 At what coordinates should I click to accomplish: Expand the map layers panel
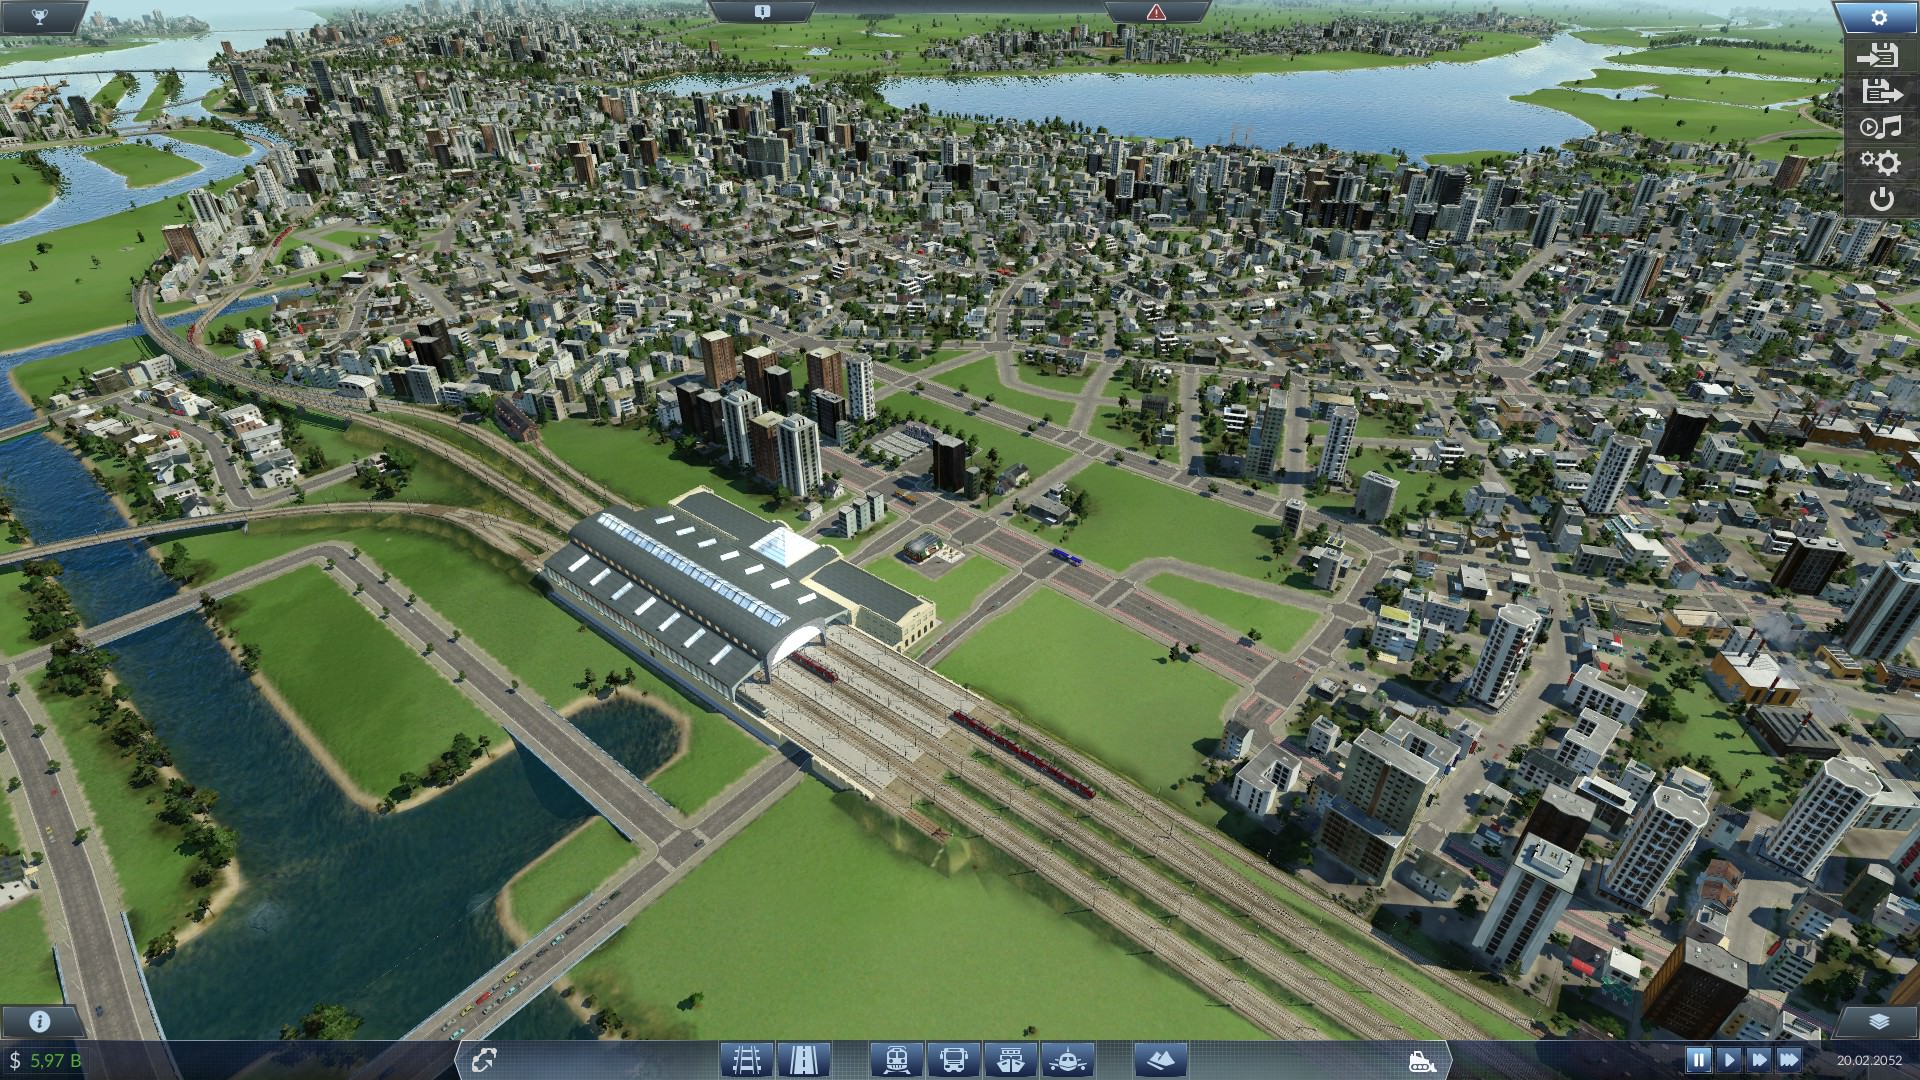[1879, 1021]
